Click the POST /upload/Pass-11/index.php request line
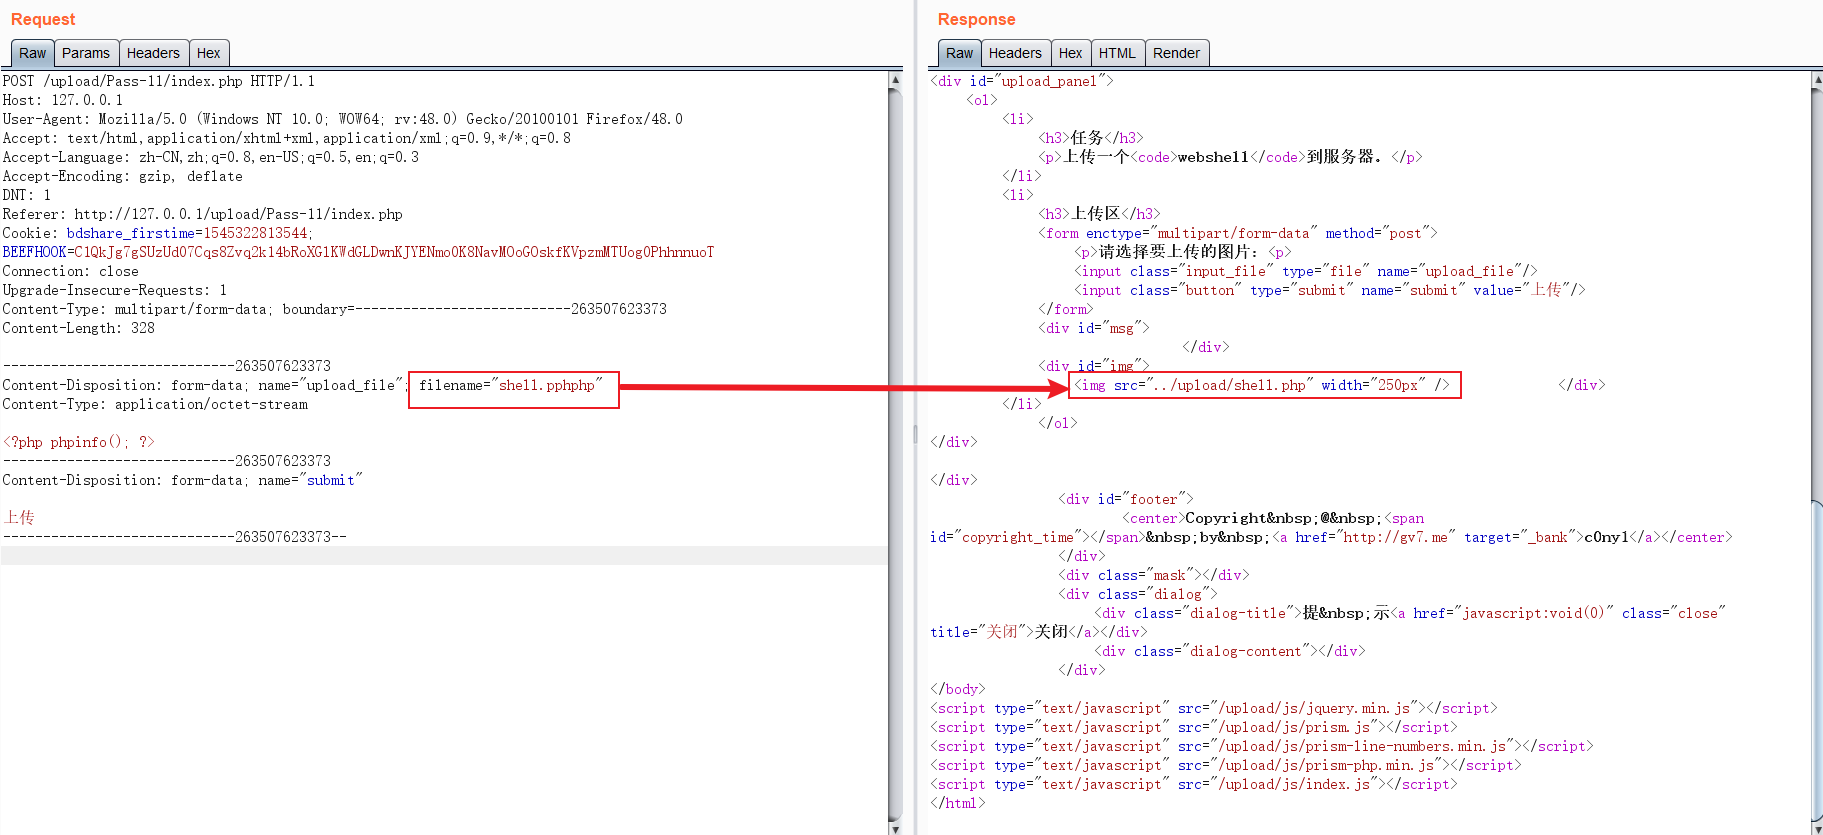 159,81
